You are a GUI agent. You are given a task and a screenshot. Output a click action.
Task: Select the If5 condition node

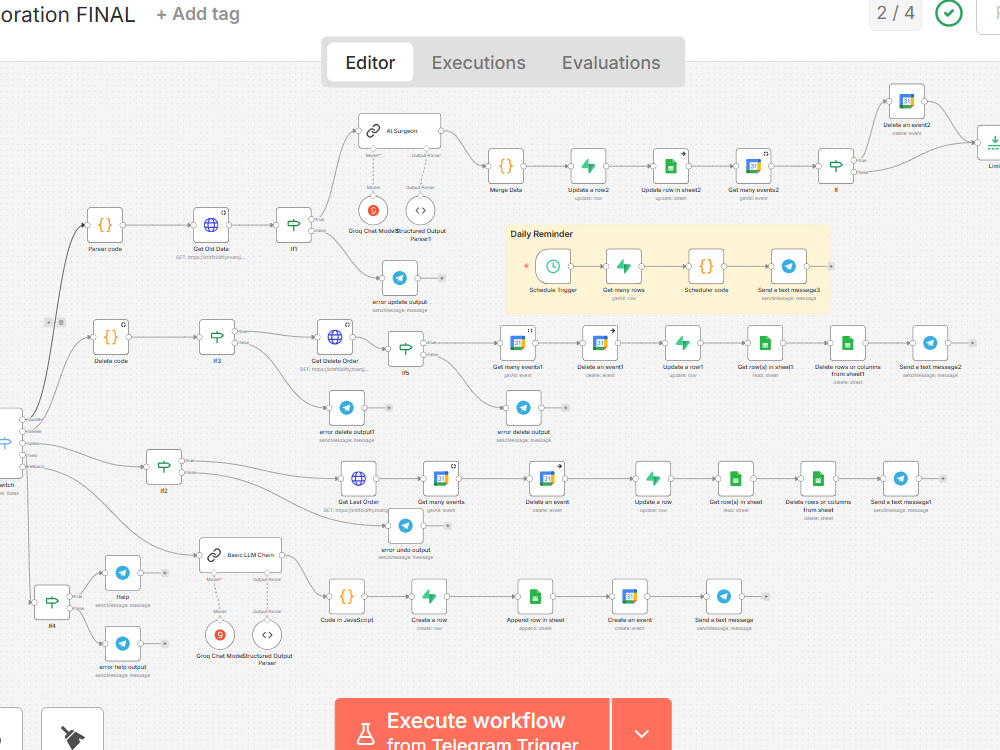pyautogui.click(x=406, y=349)
